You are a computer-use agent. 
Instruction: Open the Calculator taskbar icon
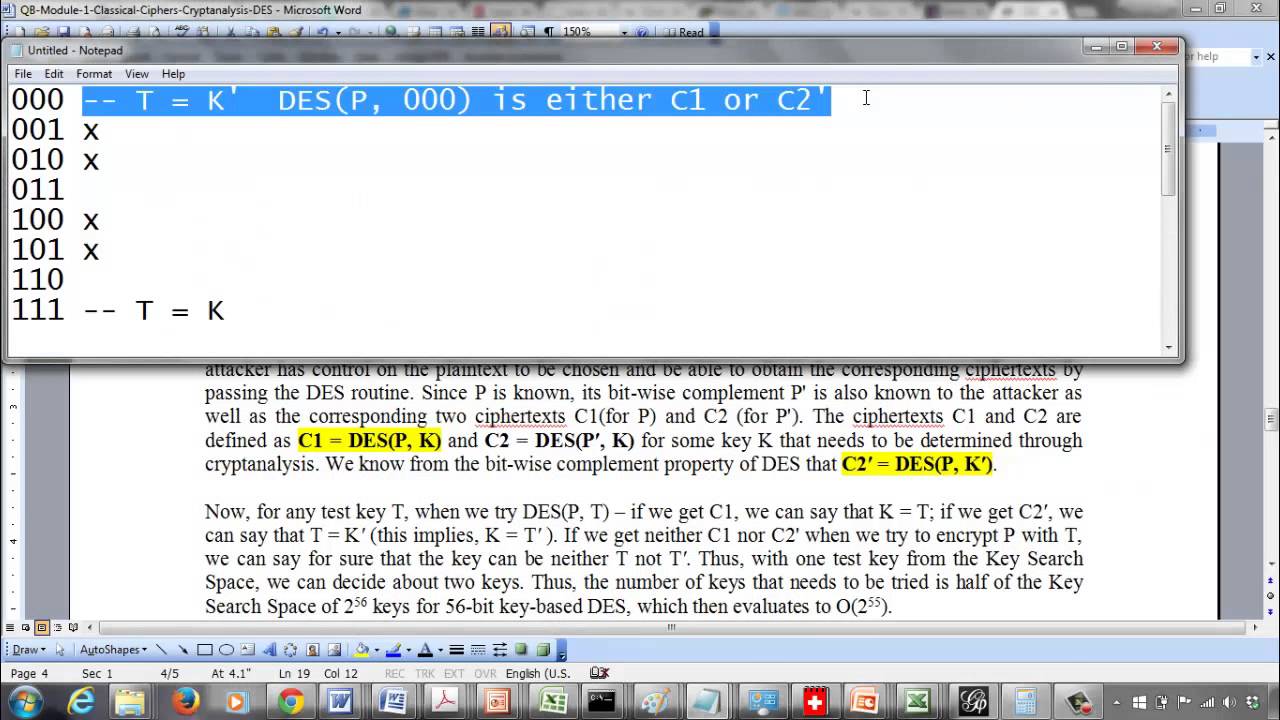[x=1025, y=701]
